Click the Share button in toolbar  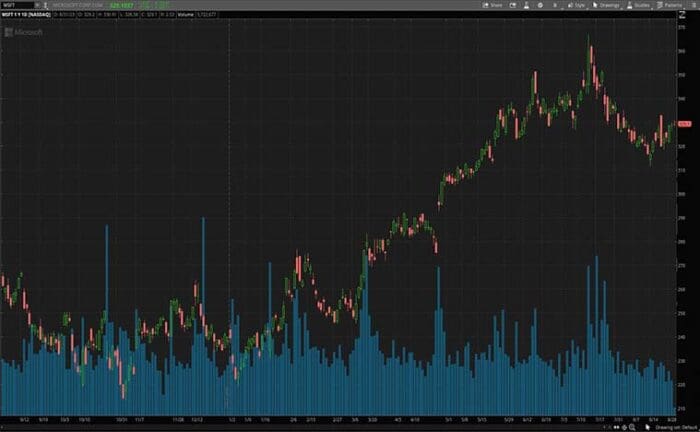coord(492,5)
